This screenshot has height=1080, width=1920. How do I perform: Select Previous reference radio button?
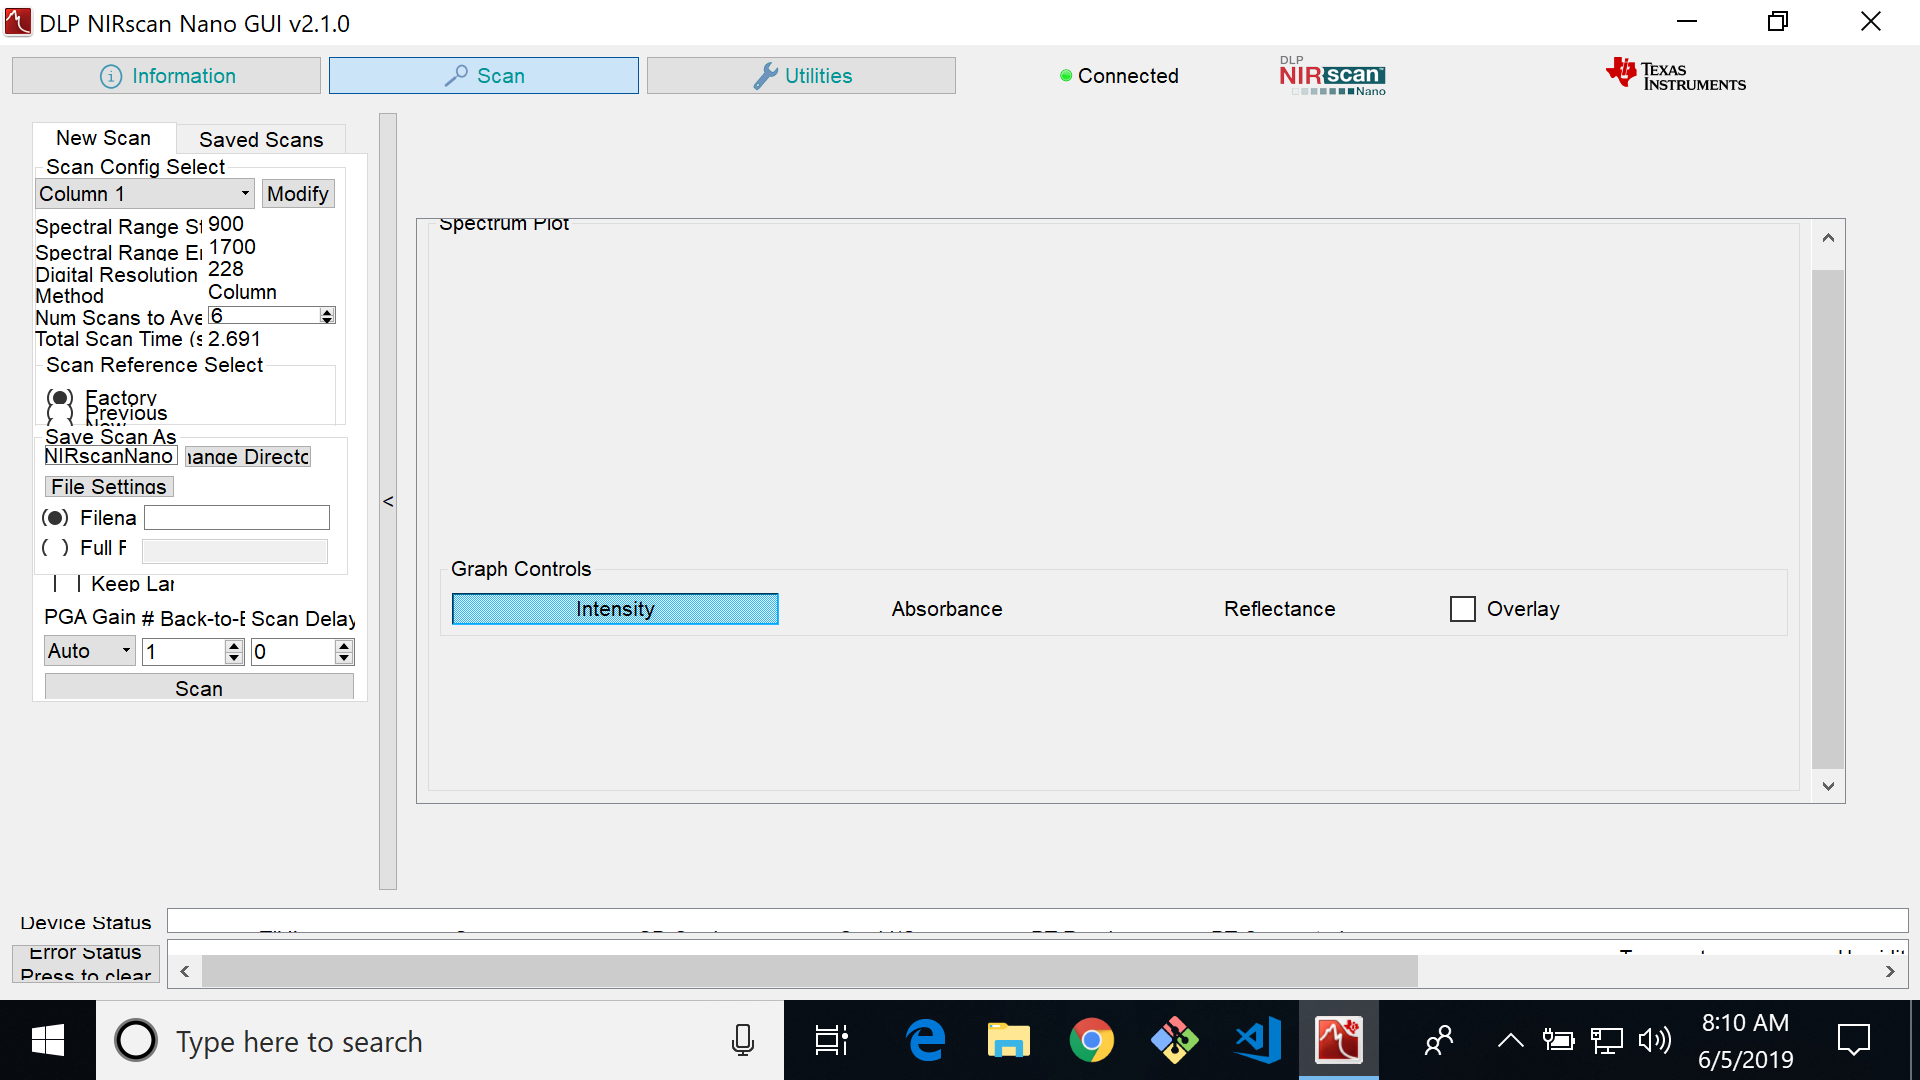point(60,413)
